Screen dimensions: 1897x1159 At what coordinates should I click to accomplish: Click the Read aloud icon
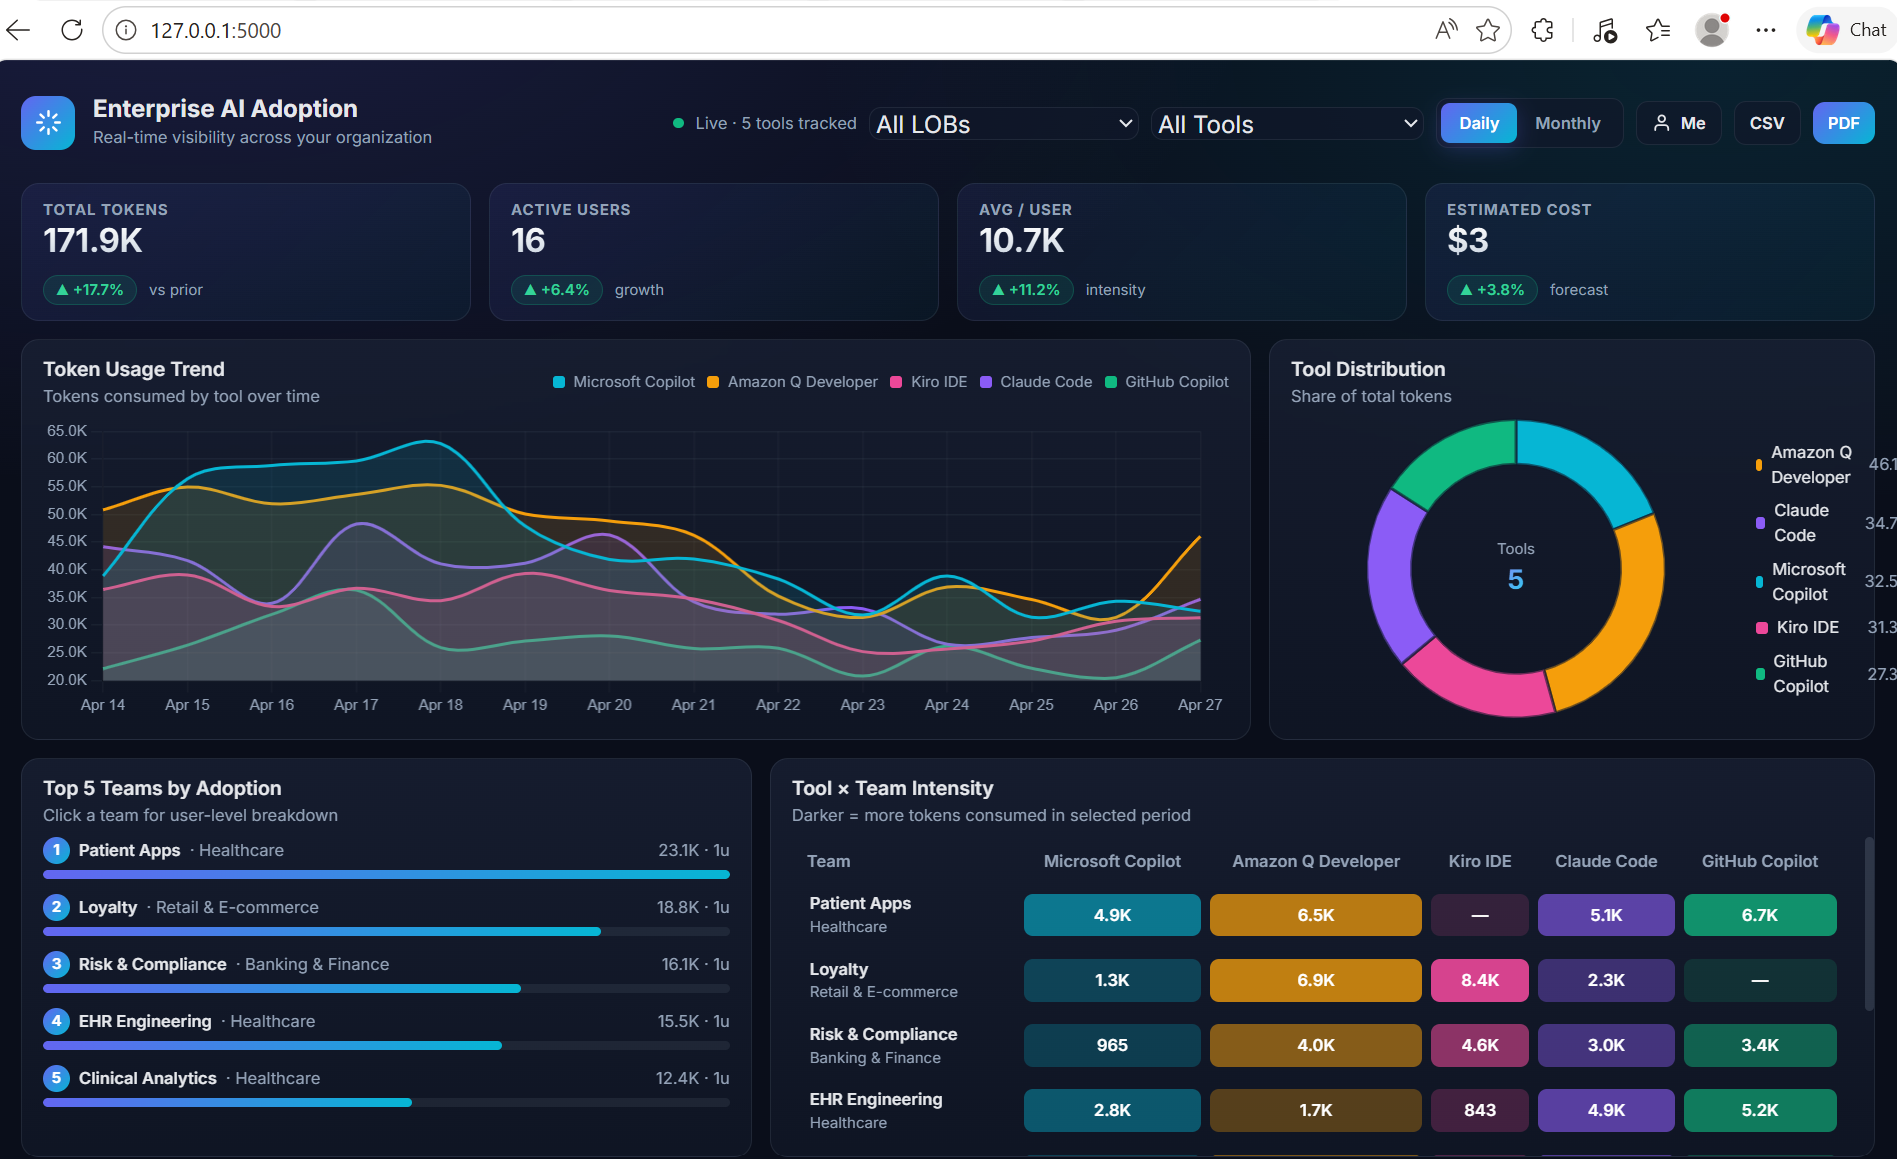pyautogui.click(x=1446, y=30)
